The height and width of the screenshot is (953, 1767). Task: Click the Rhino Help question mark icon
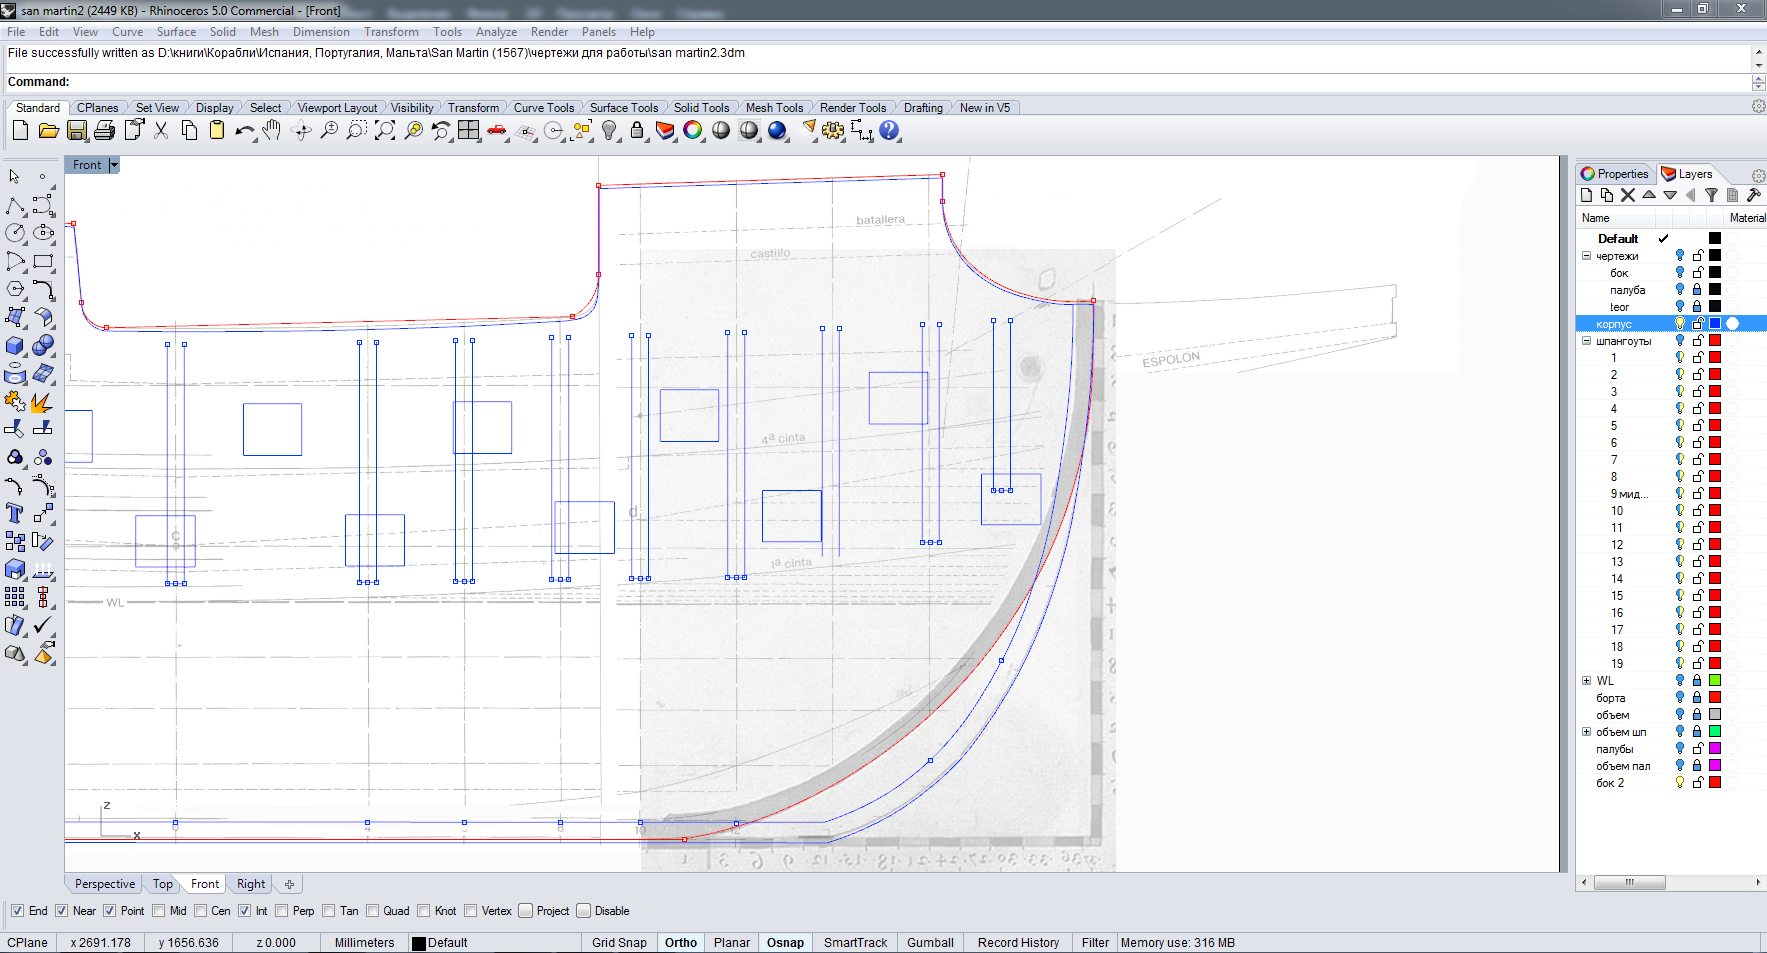[x=889, y=131]
